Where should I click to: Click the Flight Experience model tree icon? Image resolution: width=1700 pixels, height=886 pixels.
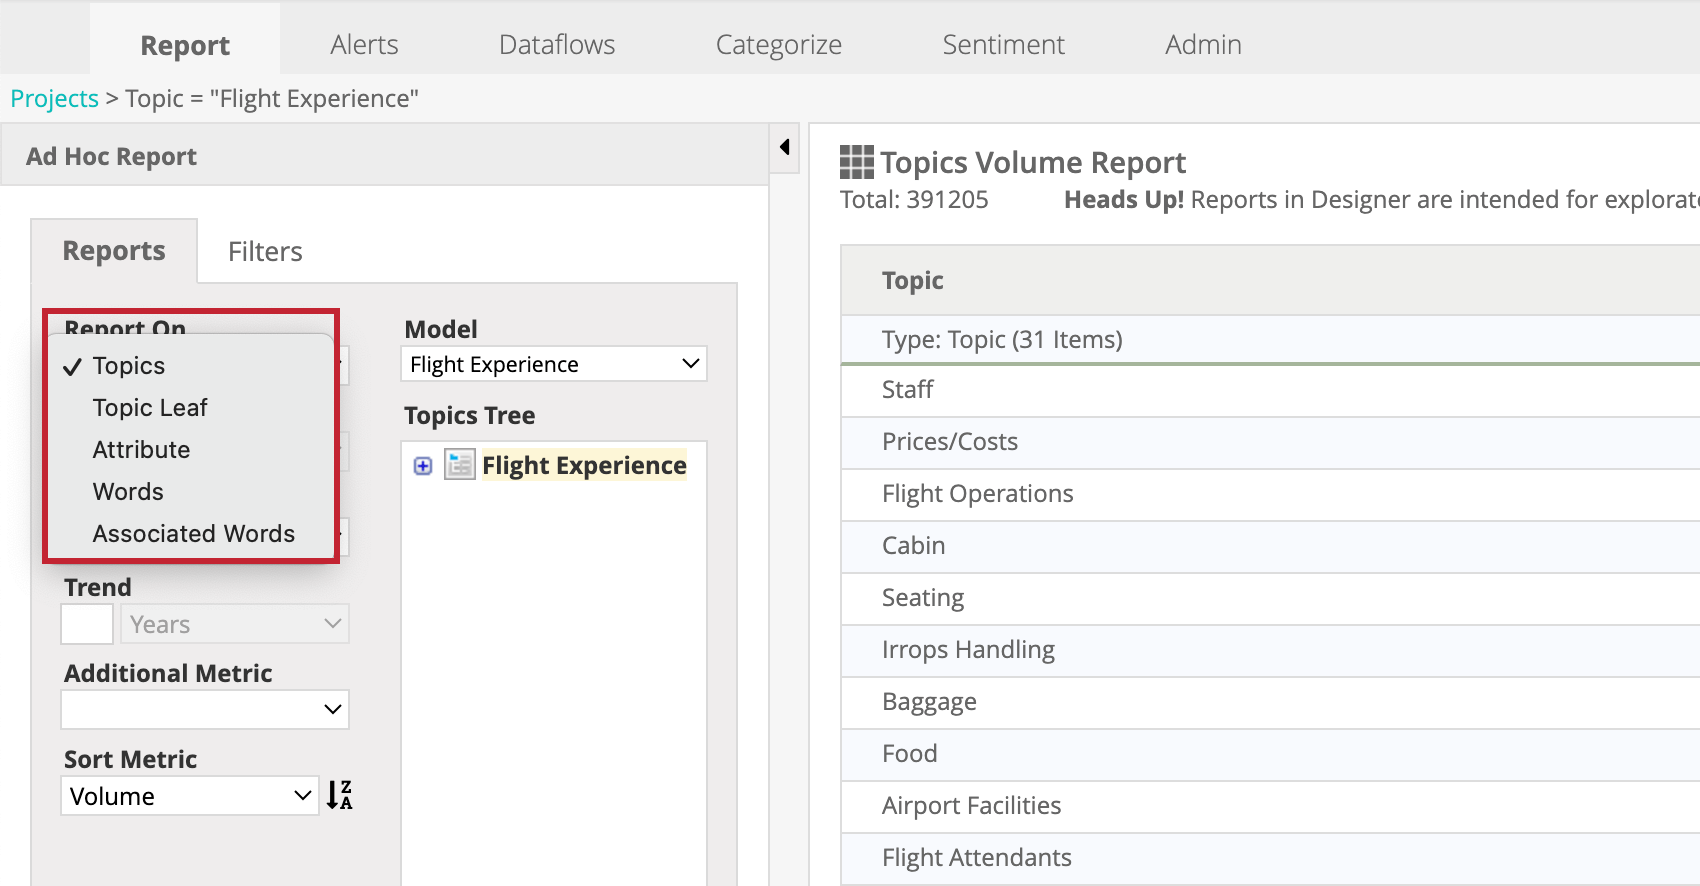pyautogui.click(x=460, y=465)
